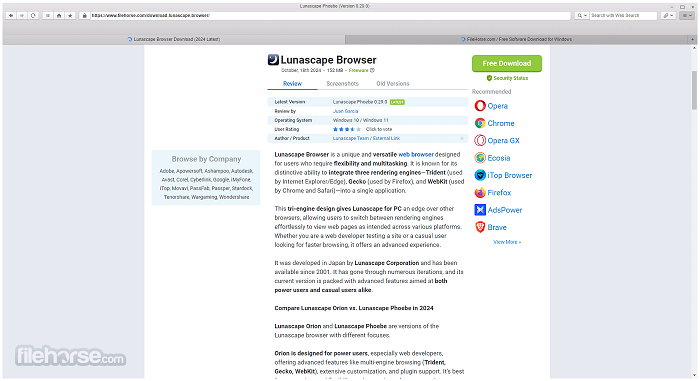Viewport: 700px width, 381px height.
Task: Click the Opera logo icon
Action: (x=480, y=106)
